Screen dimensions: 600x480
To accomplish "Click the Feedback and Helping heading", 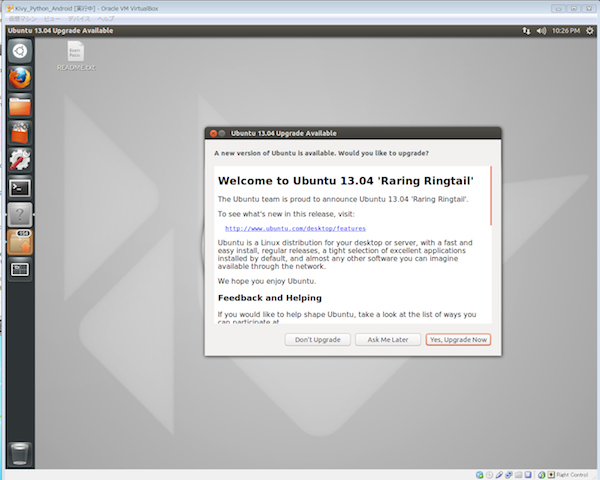I will click(270, 298).
